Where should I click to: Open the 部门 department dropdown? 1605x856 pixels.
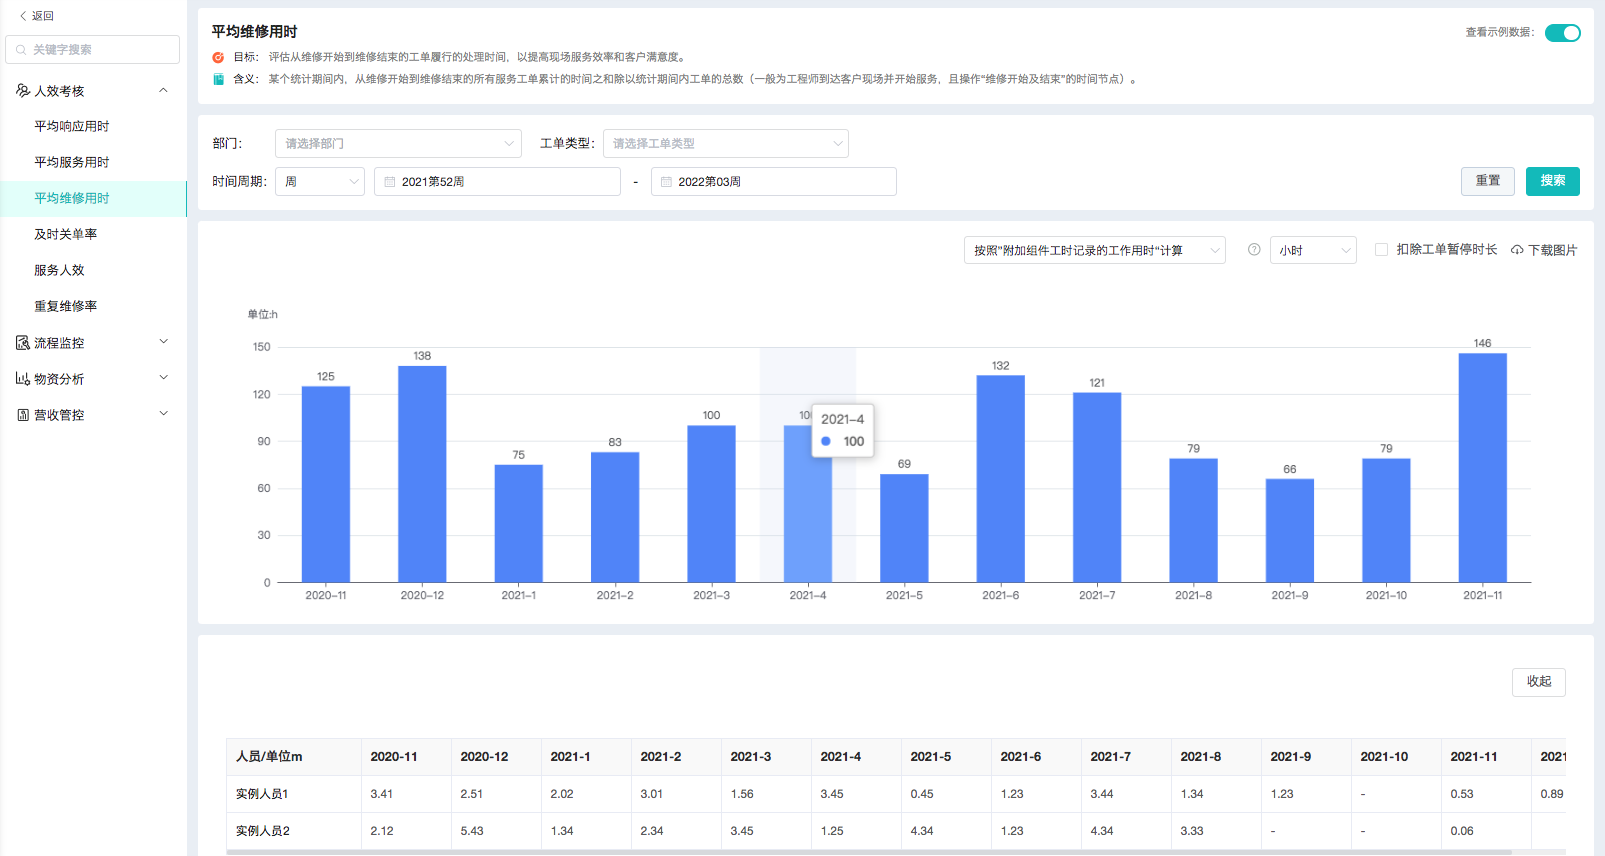tap(398, 144)
